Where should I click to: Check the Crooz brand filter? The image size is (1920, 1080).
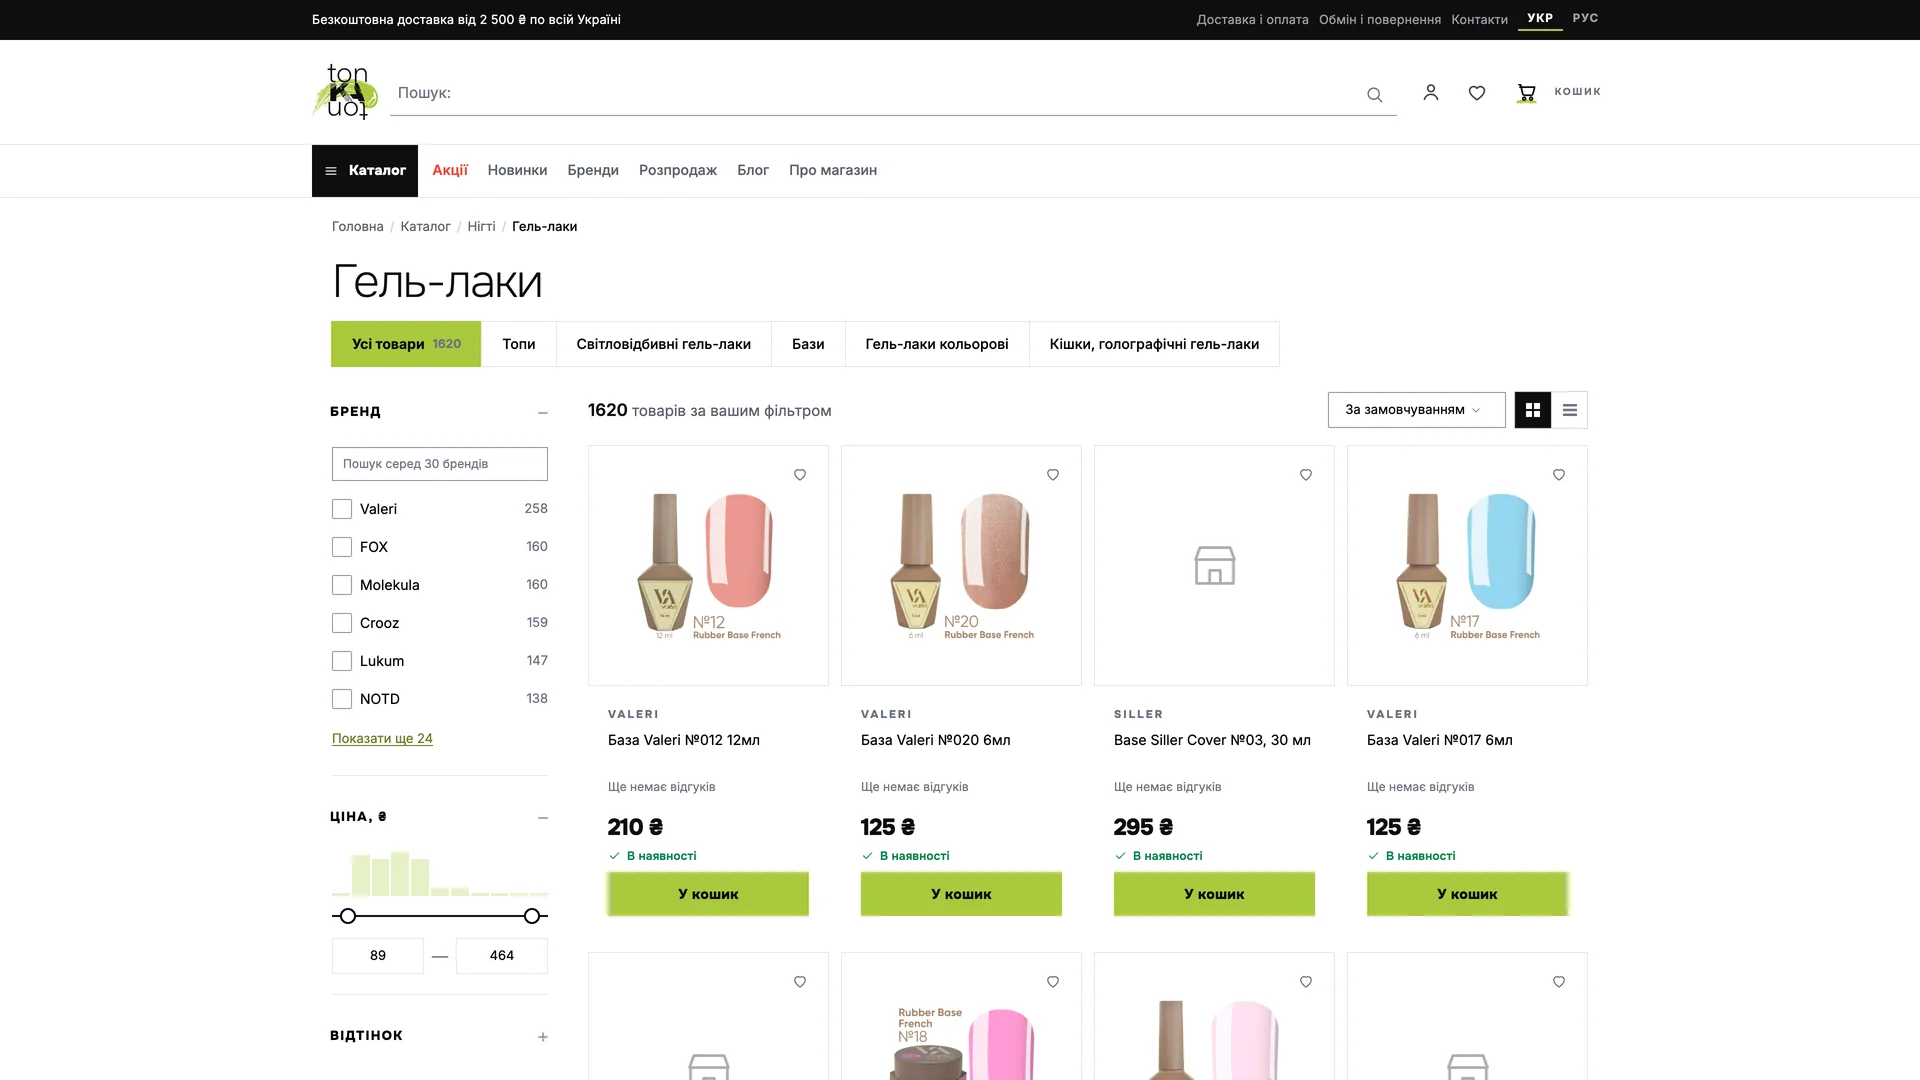coord(342,623)
